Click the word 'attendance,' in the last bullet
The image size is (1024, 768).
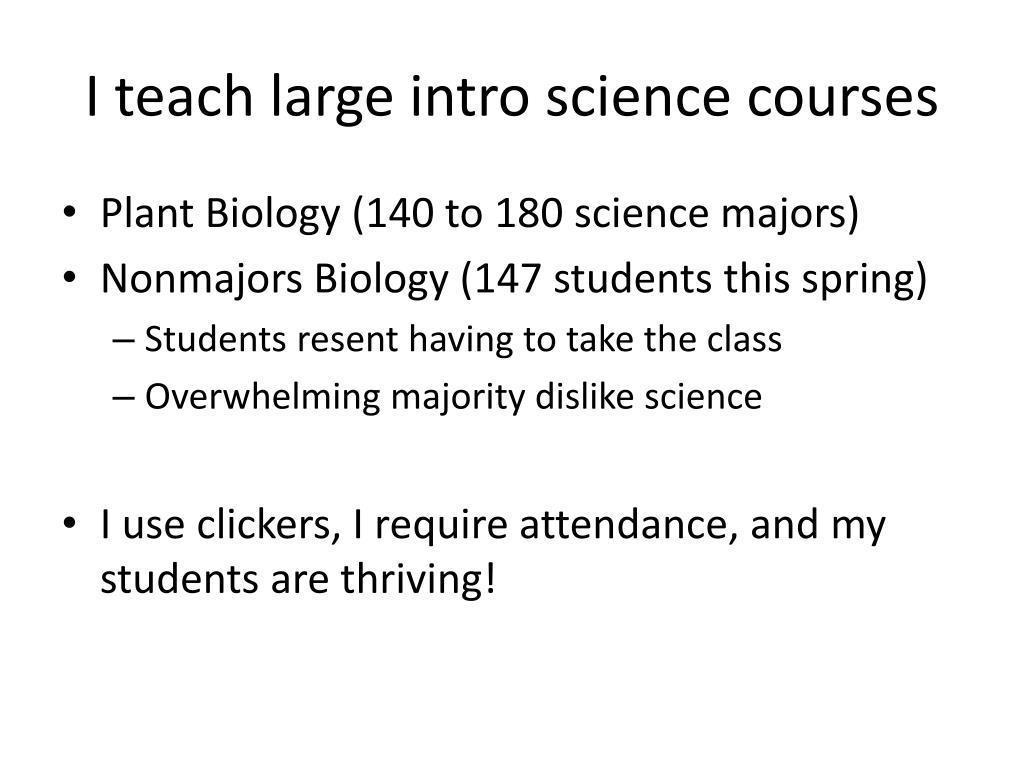point(628,526)
